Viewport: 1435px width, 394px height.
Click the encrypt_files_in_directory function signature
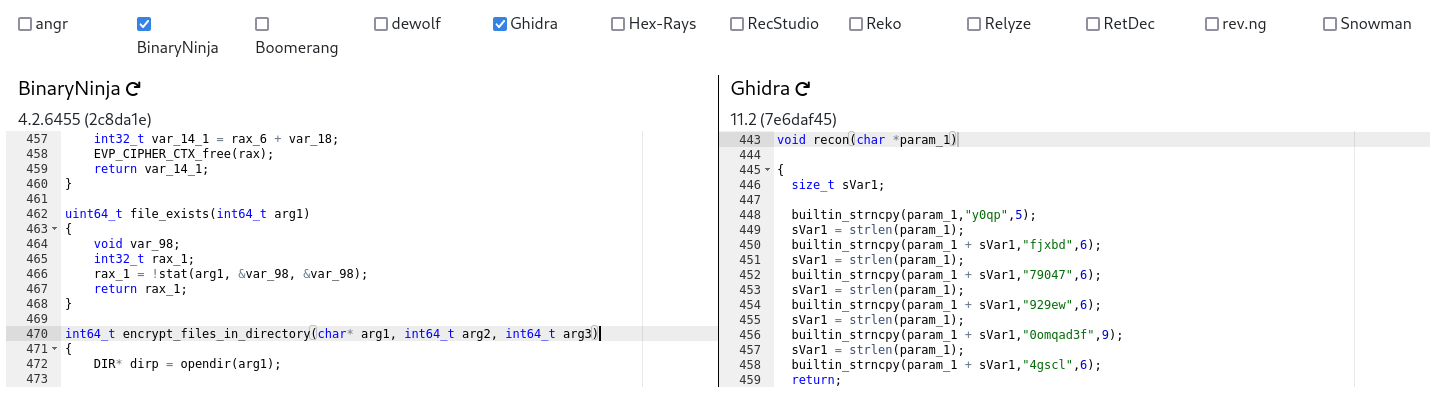click(x=332, y=334)
